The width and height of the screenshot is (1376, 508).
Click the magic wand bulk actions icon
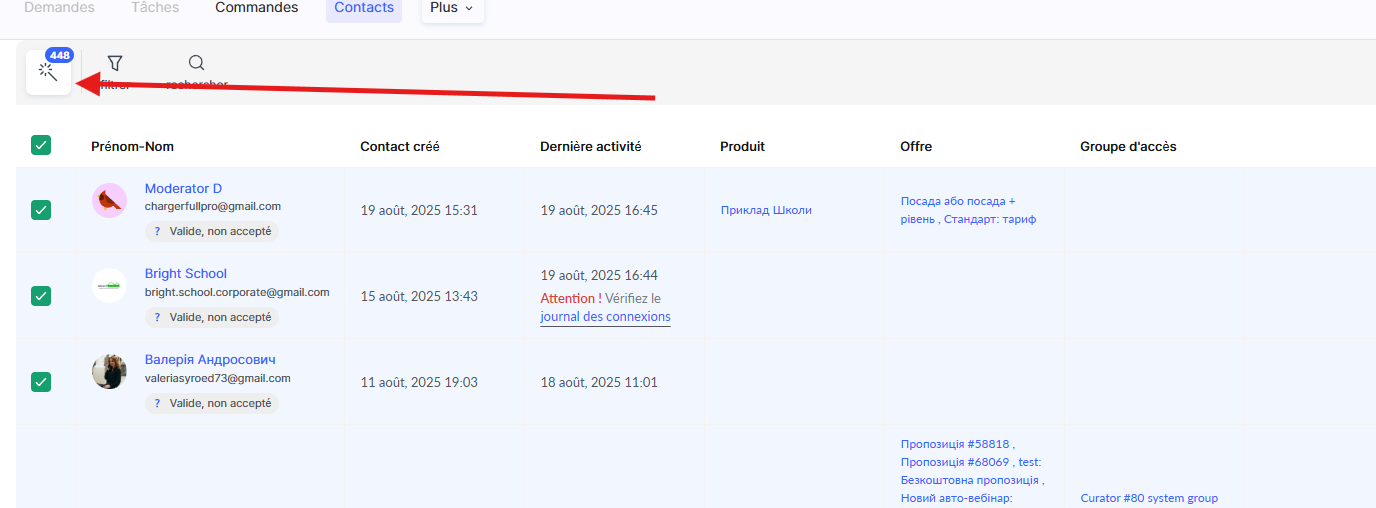[48, 73]
